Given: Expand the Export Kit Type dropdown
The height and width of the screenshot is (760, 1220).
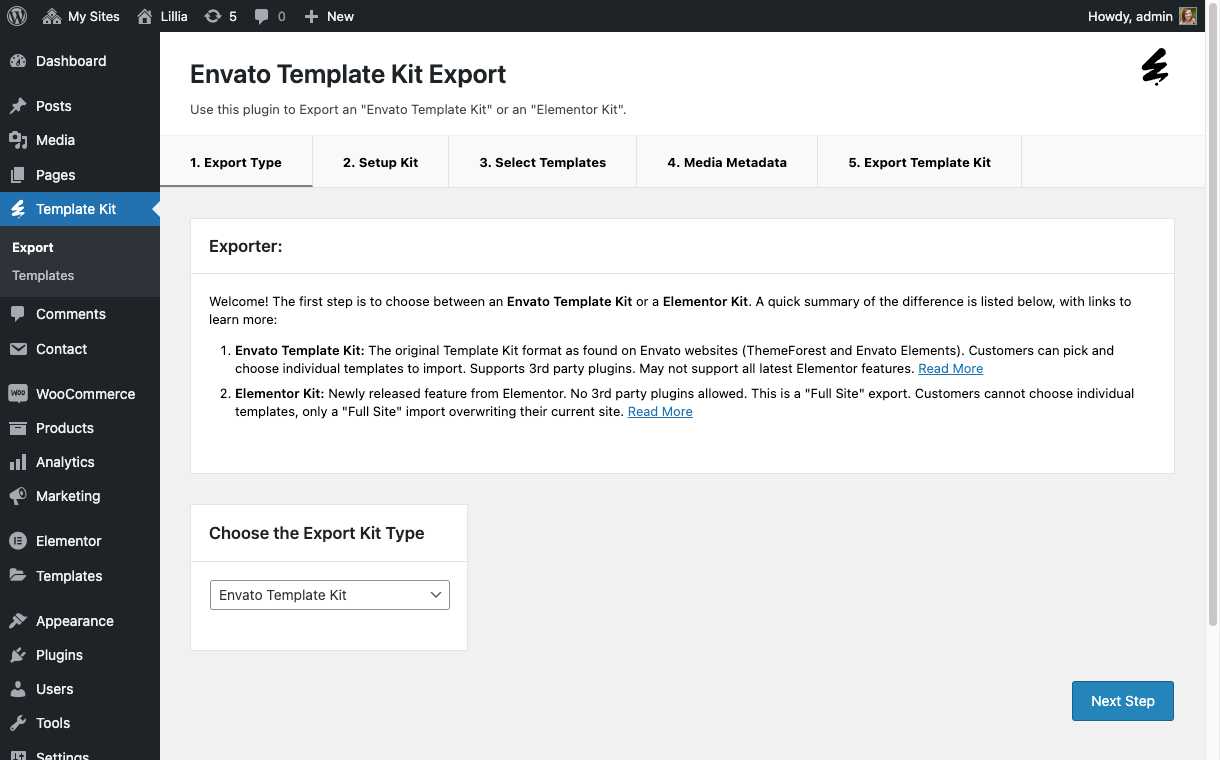Looking at the screenshot, I should click(330, 595).
